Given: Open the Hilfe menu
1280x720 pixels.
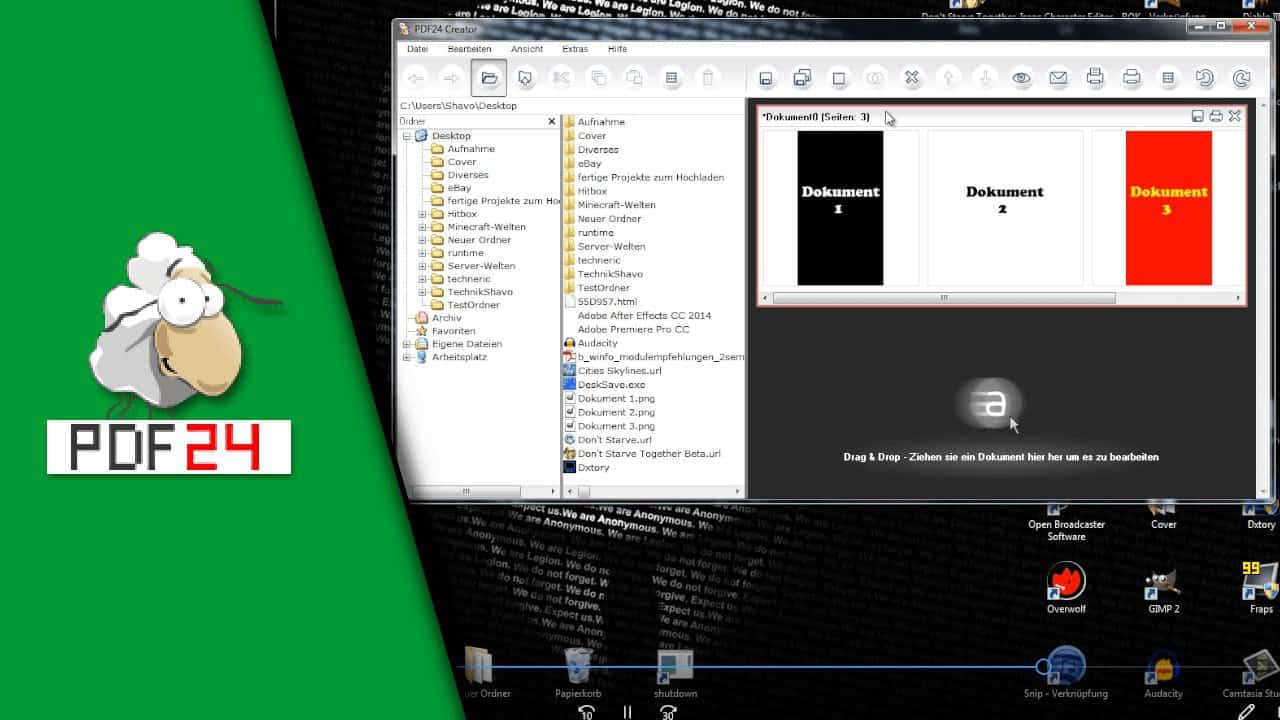Looking at the screenshot, I should 618,49.
